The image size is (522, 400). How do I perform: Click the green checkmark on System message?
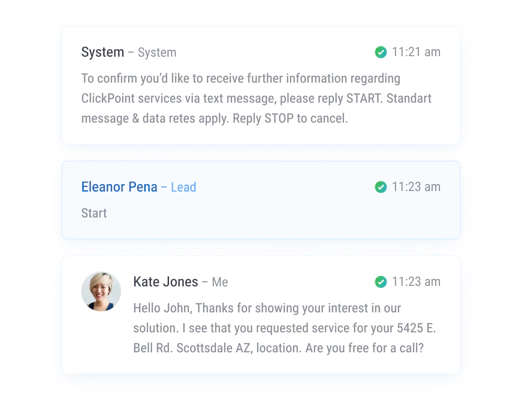point(381,52)
